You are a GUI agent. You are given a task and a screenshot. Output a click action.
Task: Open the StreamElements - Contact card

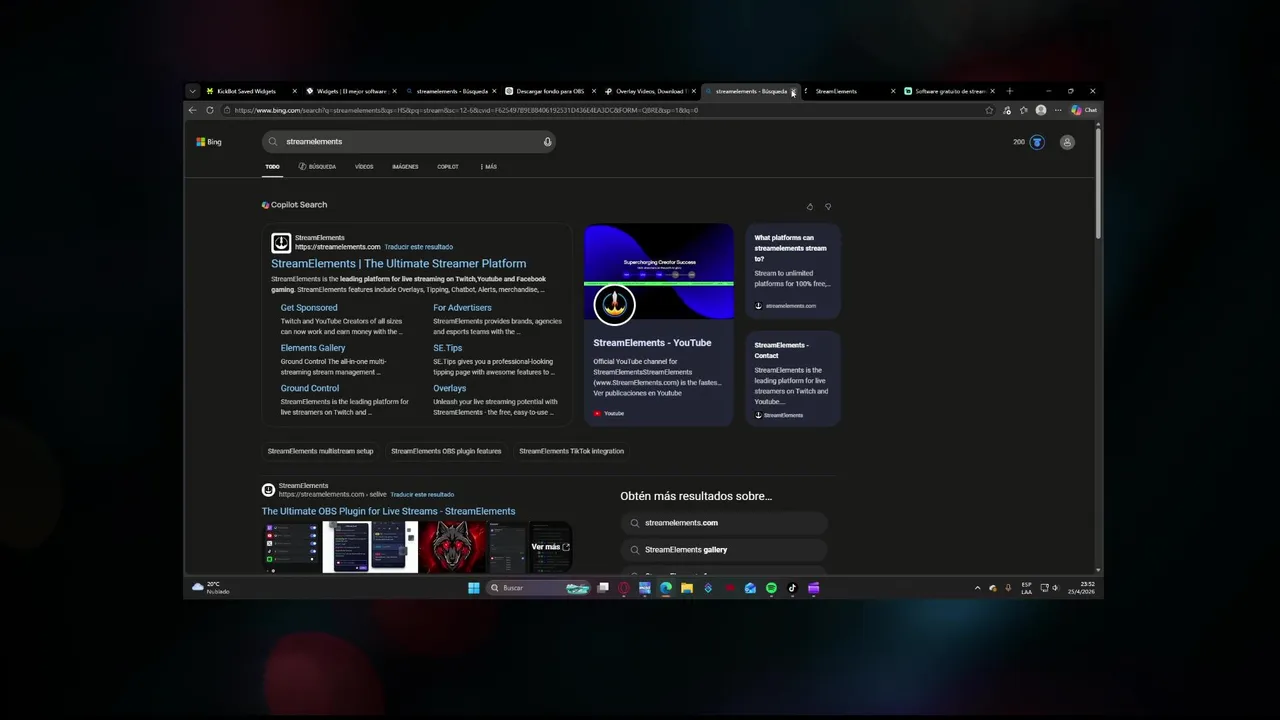coord(793,379)
